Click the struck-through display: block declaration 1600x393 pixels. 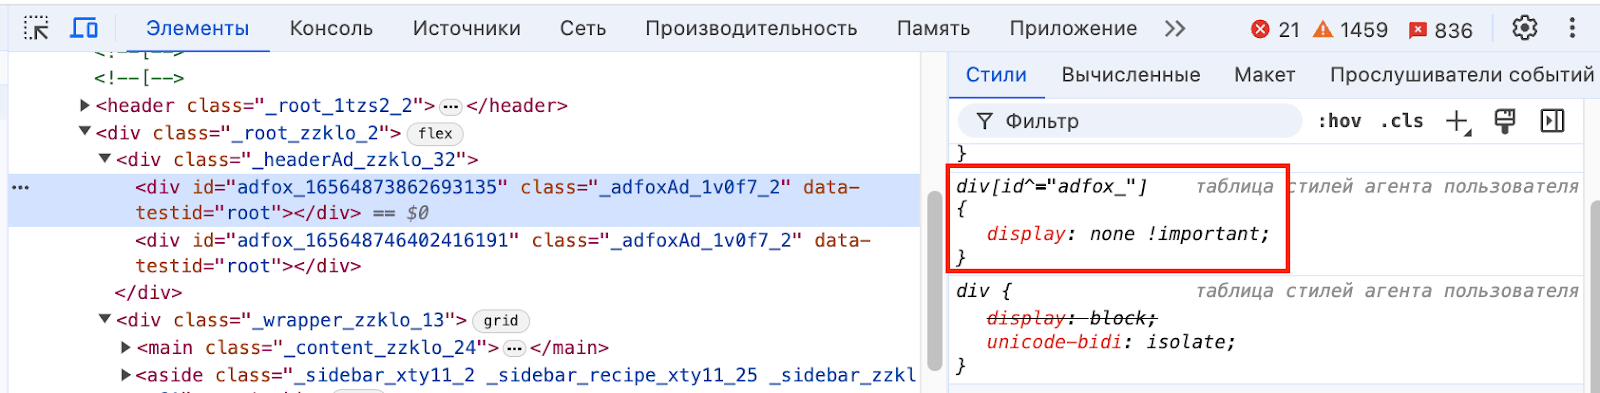[1072, 318]
